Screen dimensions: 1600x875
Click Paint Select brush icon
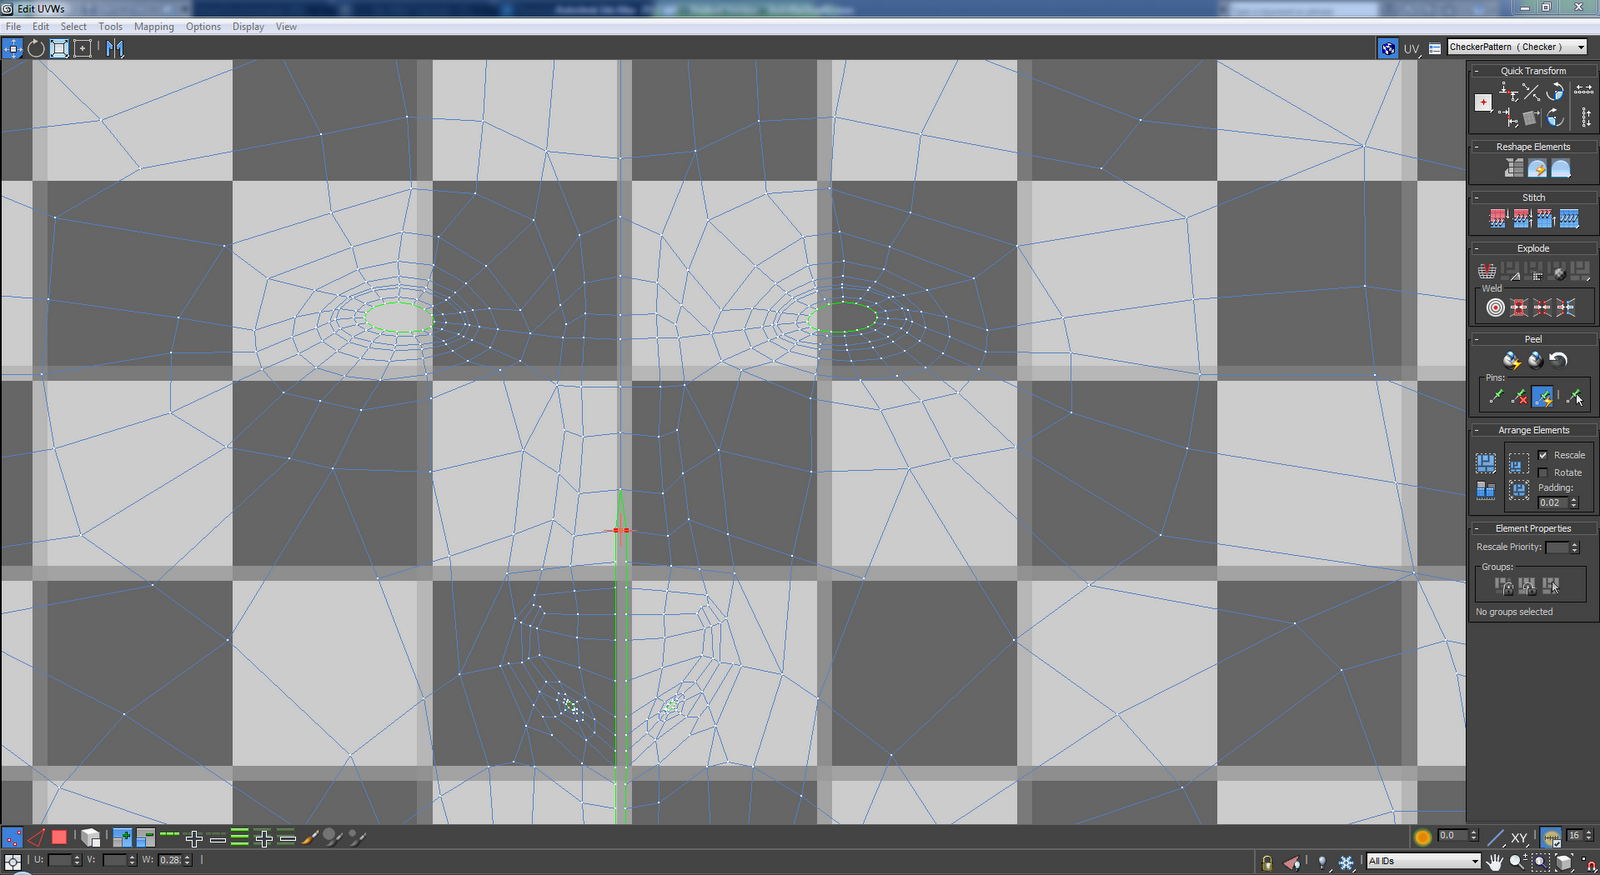coord(310,837)
